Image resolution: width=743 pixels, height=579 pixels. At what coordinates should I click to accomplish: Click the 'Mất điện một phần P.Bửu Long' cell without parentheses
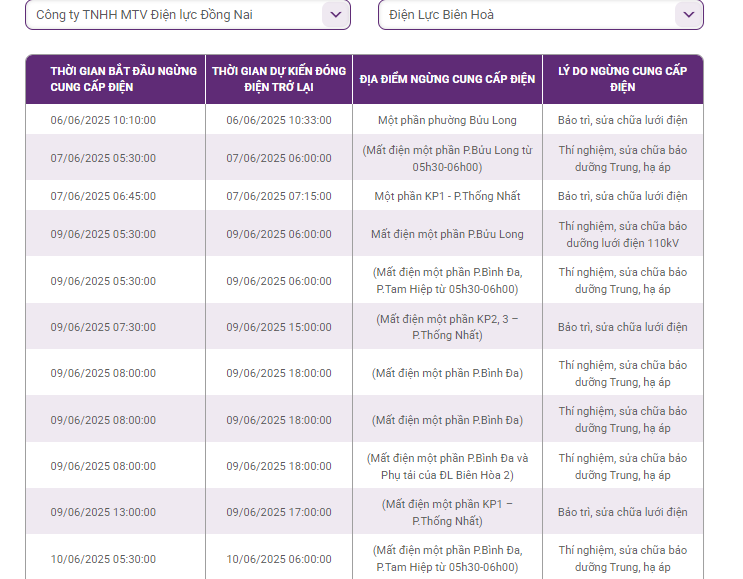point(447,234)
